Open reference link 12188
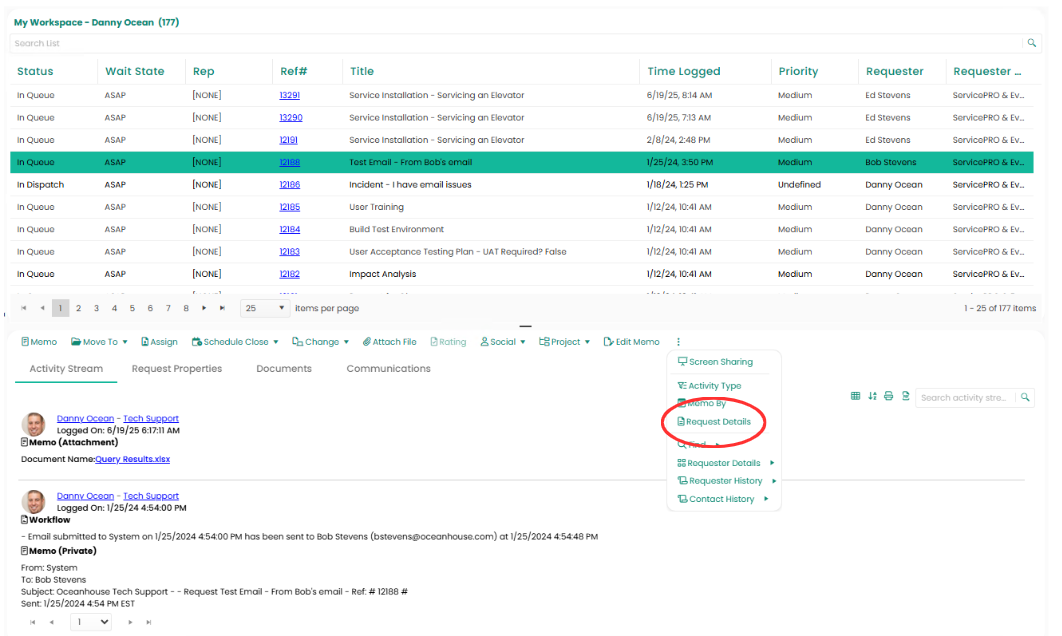This screenshot has width=1062, height=636. click(289, 163)
